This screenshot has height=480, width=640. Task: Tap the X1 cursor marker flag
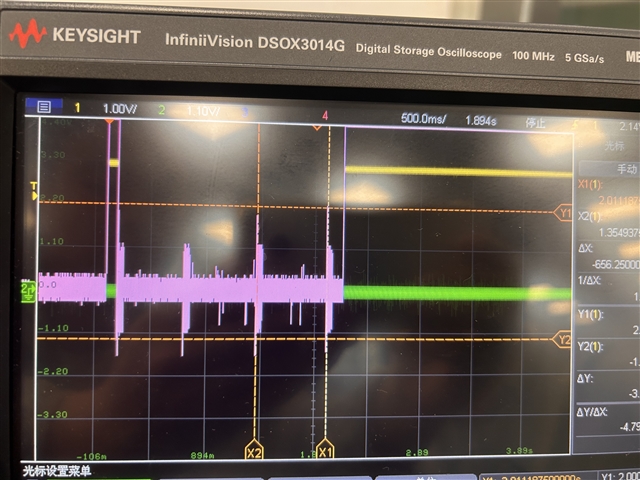[325, 449]
